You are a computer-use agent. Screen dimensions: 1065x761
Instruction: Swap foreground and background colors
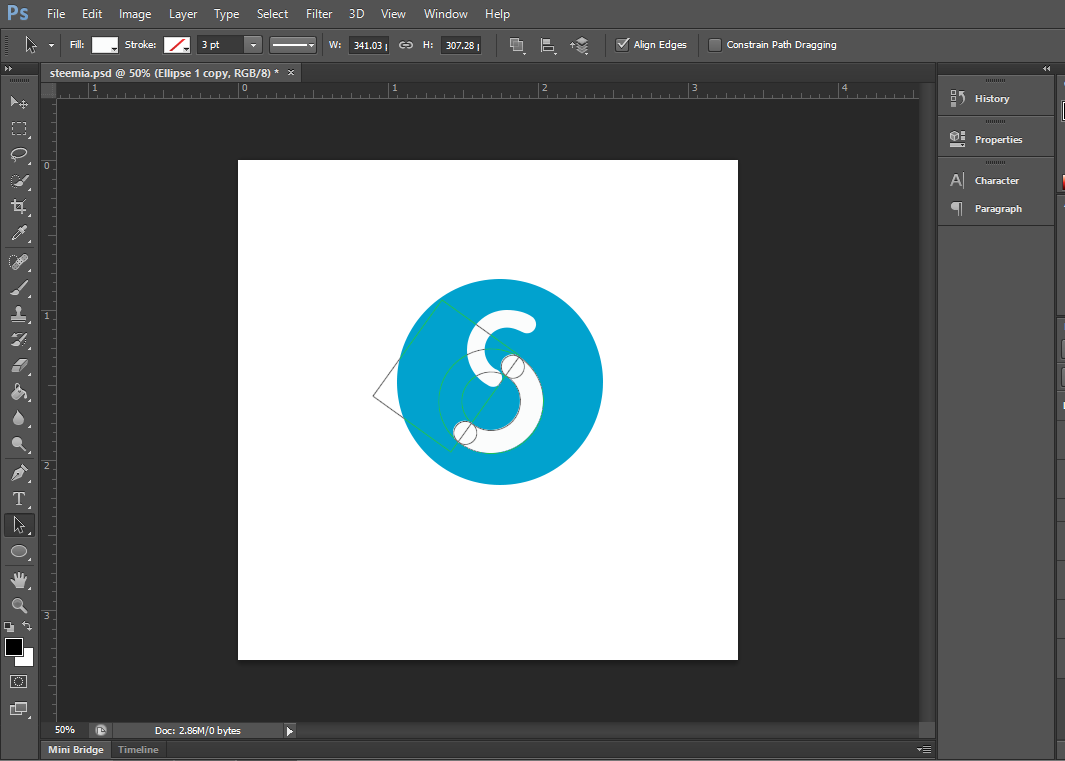27,626
